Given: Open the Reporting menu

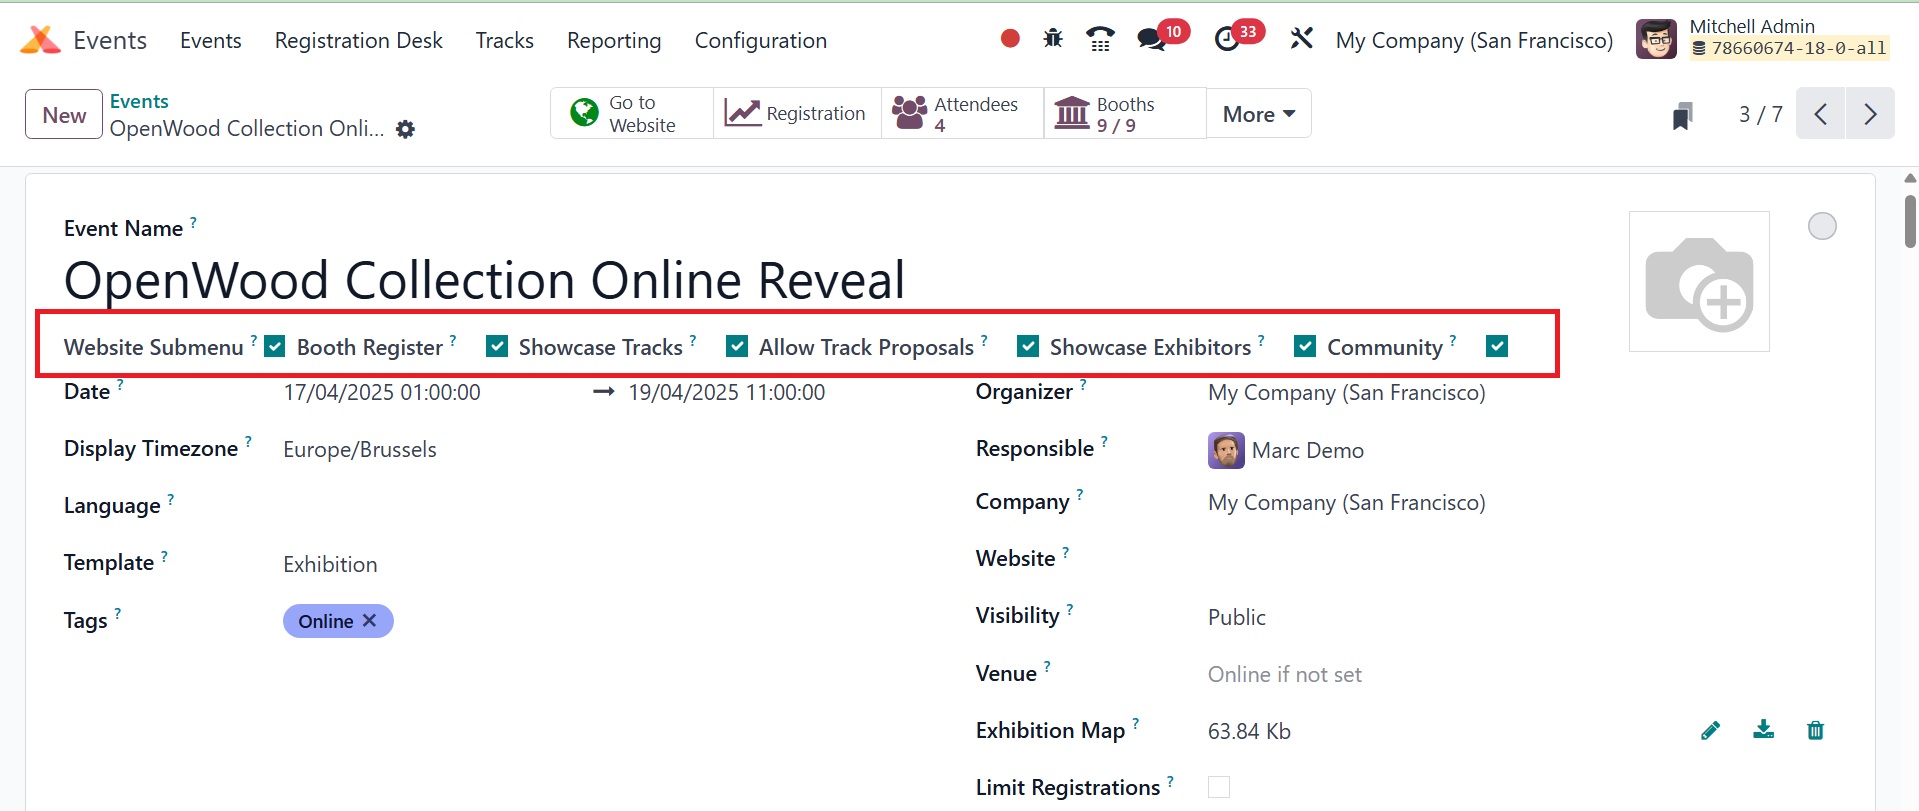Looking at the screenshot, I should click(614, 40).
